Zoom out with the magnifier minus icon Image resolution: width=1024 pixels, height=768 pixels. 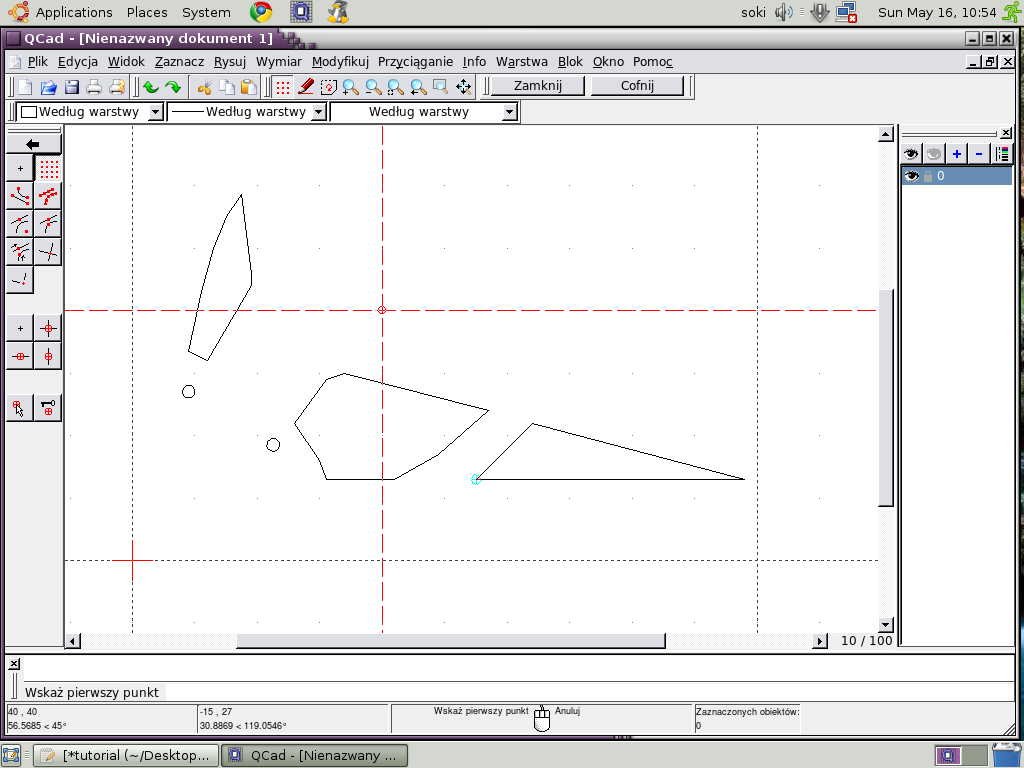(x=374, y=87)
